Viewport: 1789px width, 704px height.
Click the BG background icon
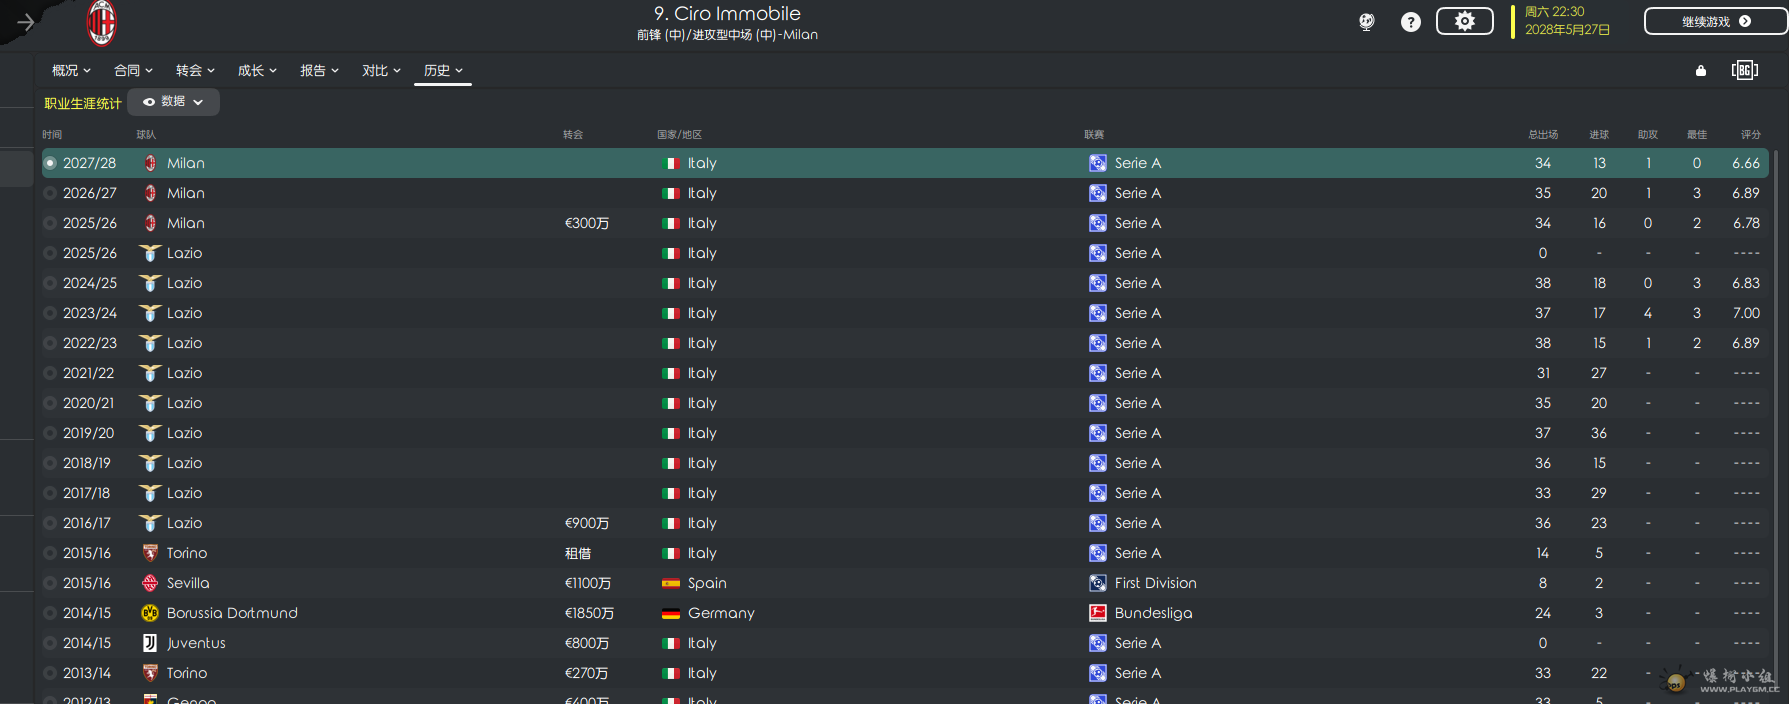point(1744,70)
